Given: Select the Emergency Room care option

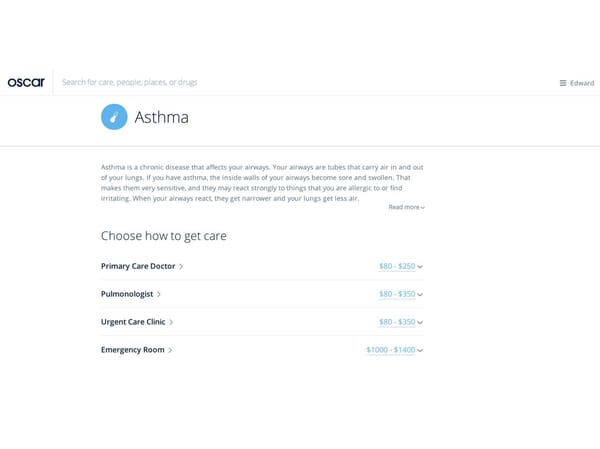Looking at the screenshot, I should (132, 350).
